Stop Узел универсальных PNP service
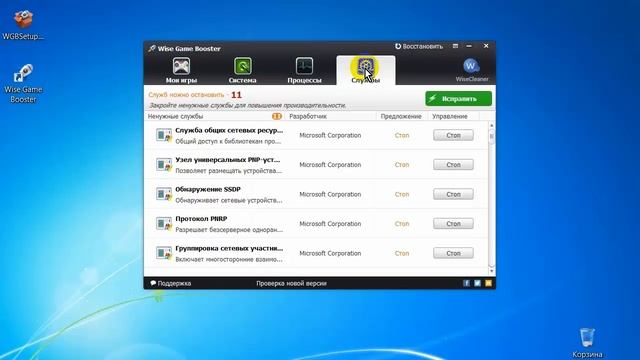Image resolution: width=640 pixels, height=360 pixels. 453,164
